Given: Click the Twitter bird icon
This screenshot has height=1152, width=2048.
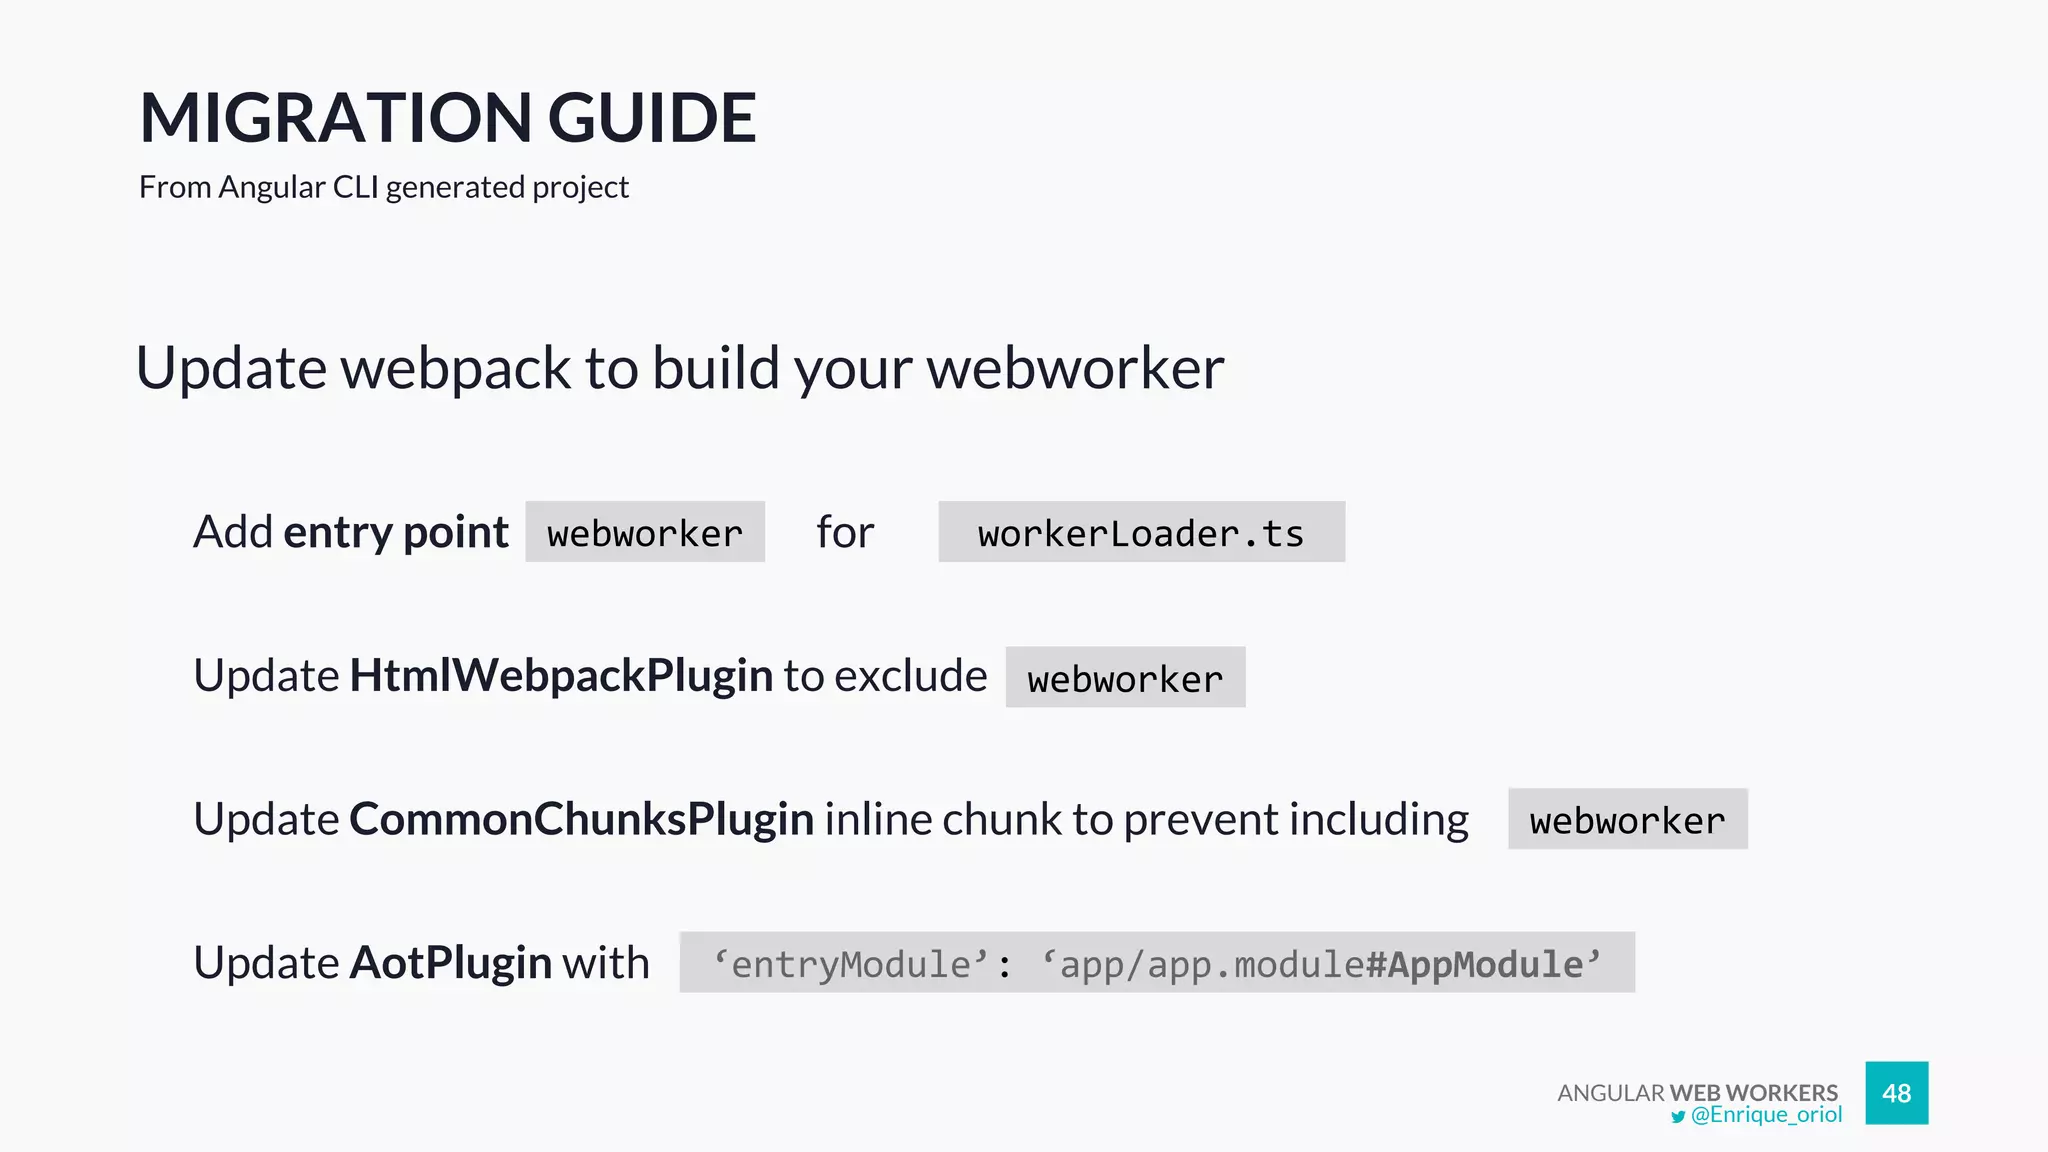Looking at the screenshot, I should (x=1677, y=1117).
